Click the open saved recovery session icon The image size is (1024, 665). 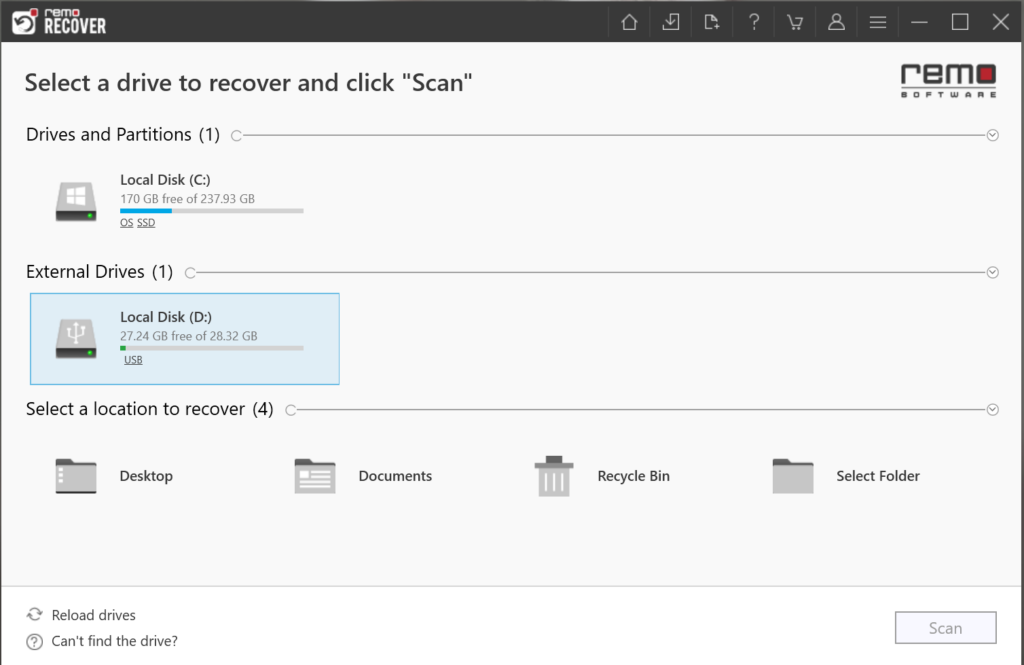click(670, 21)
